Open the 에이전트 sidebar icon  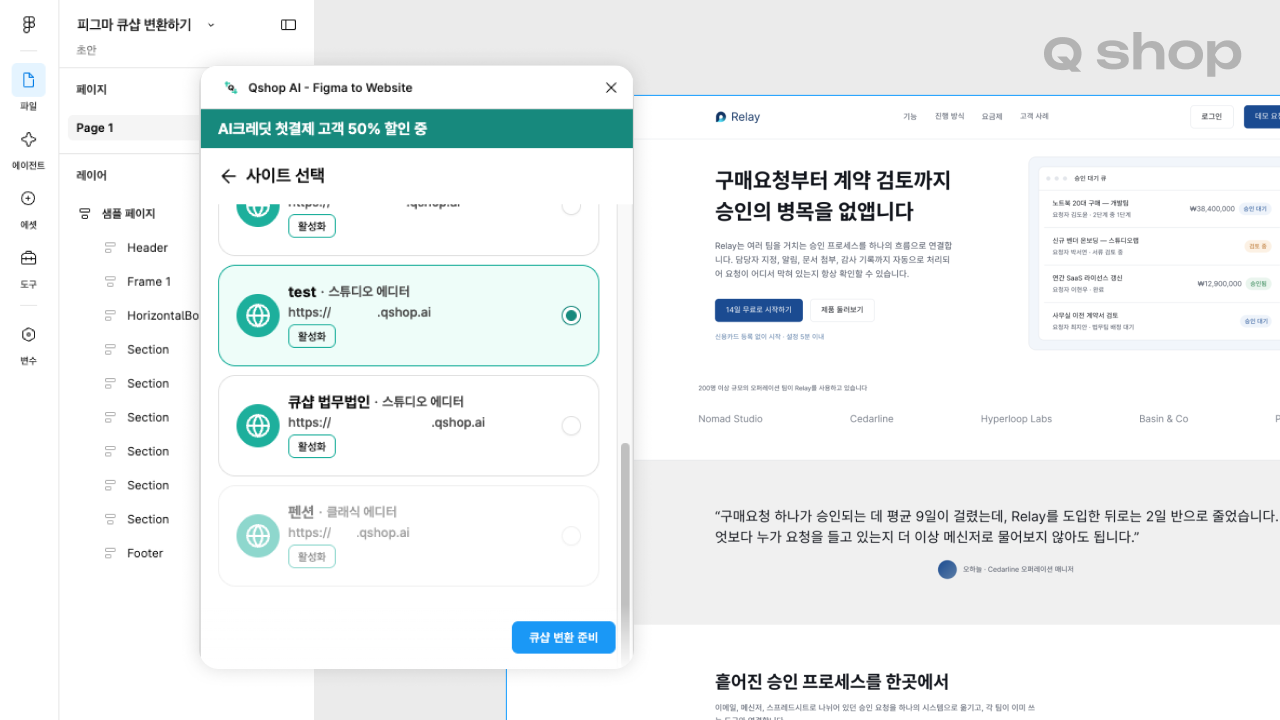[x=28, y=140]
